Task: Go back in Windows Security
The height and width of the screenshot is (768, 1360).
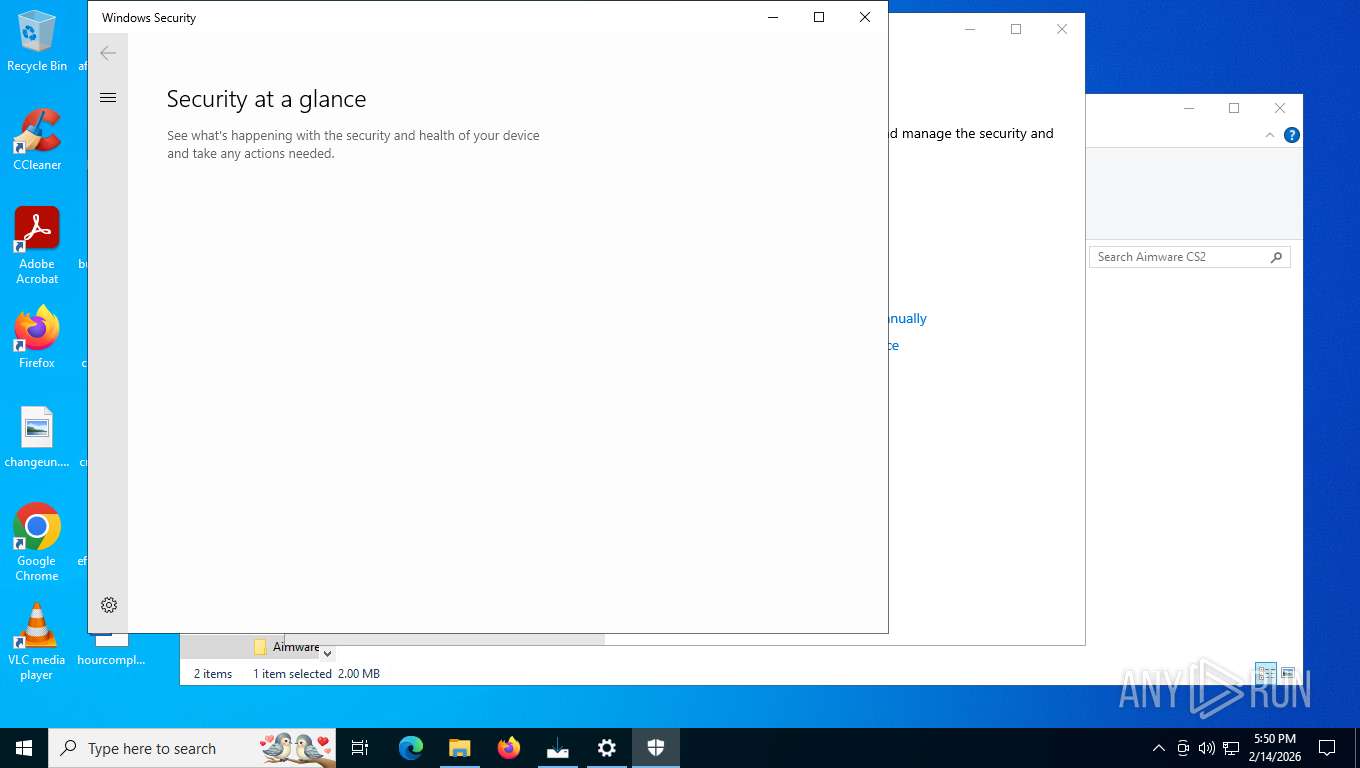Action: pyautogui.click(x=108, y=53)
